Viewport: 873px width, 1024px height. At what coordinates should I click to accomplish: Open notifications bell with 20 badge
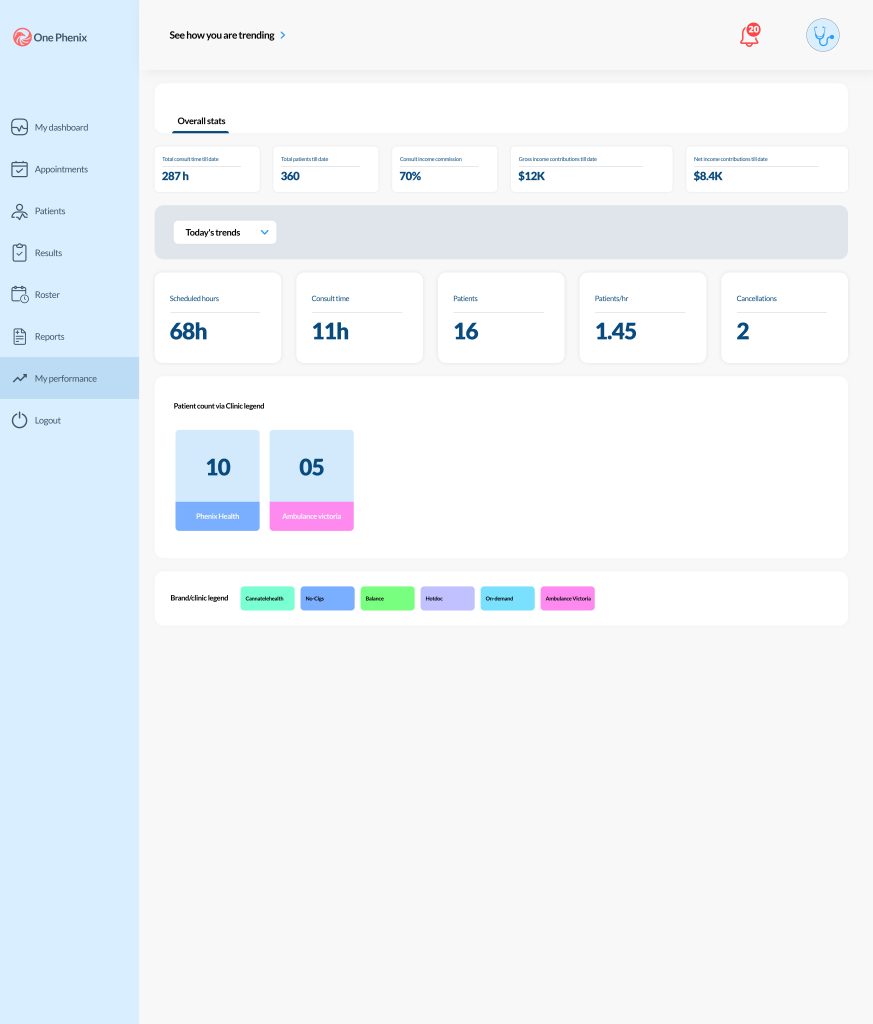pyautogui.click(x=749, y=36)
